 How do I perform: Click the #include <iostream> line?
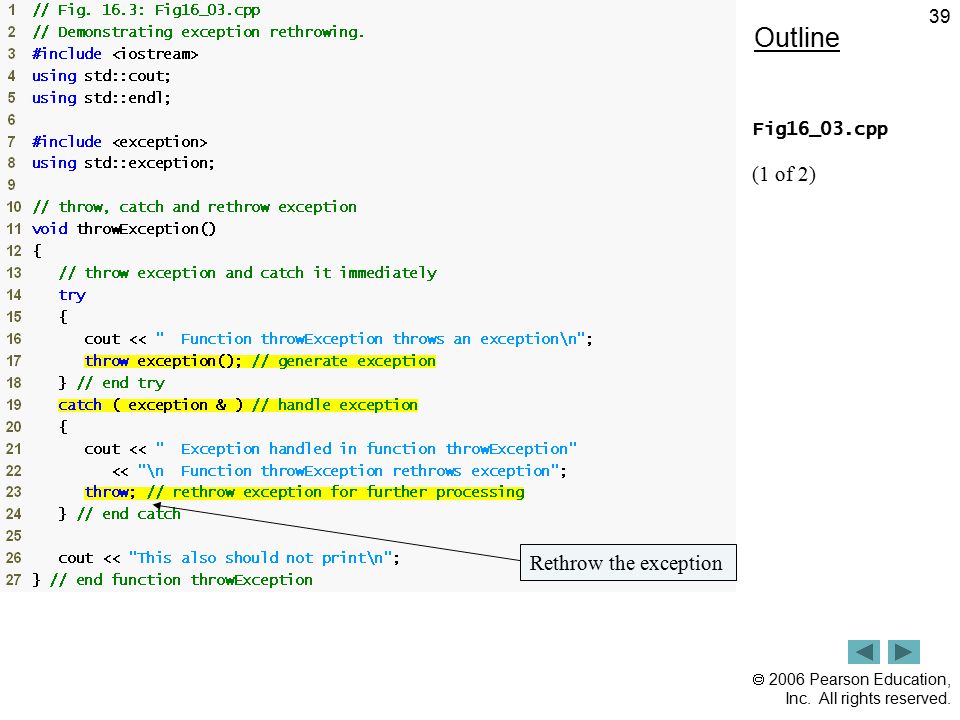pos(115,54)
